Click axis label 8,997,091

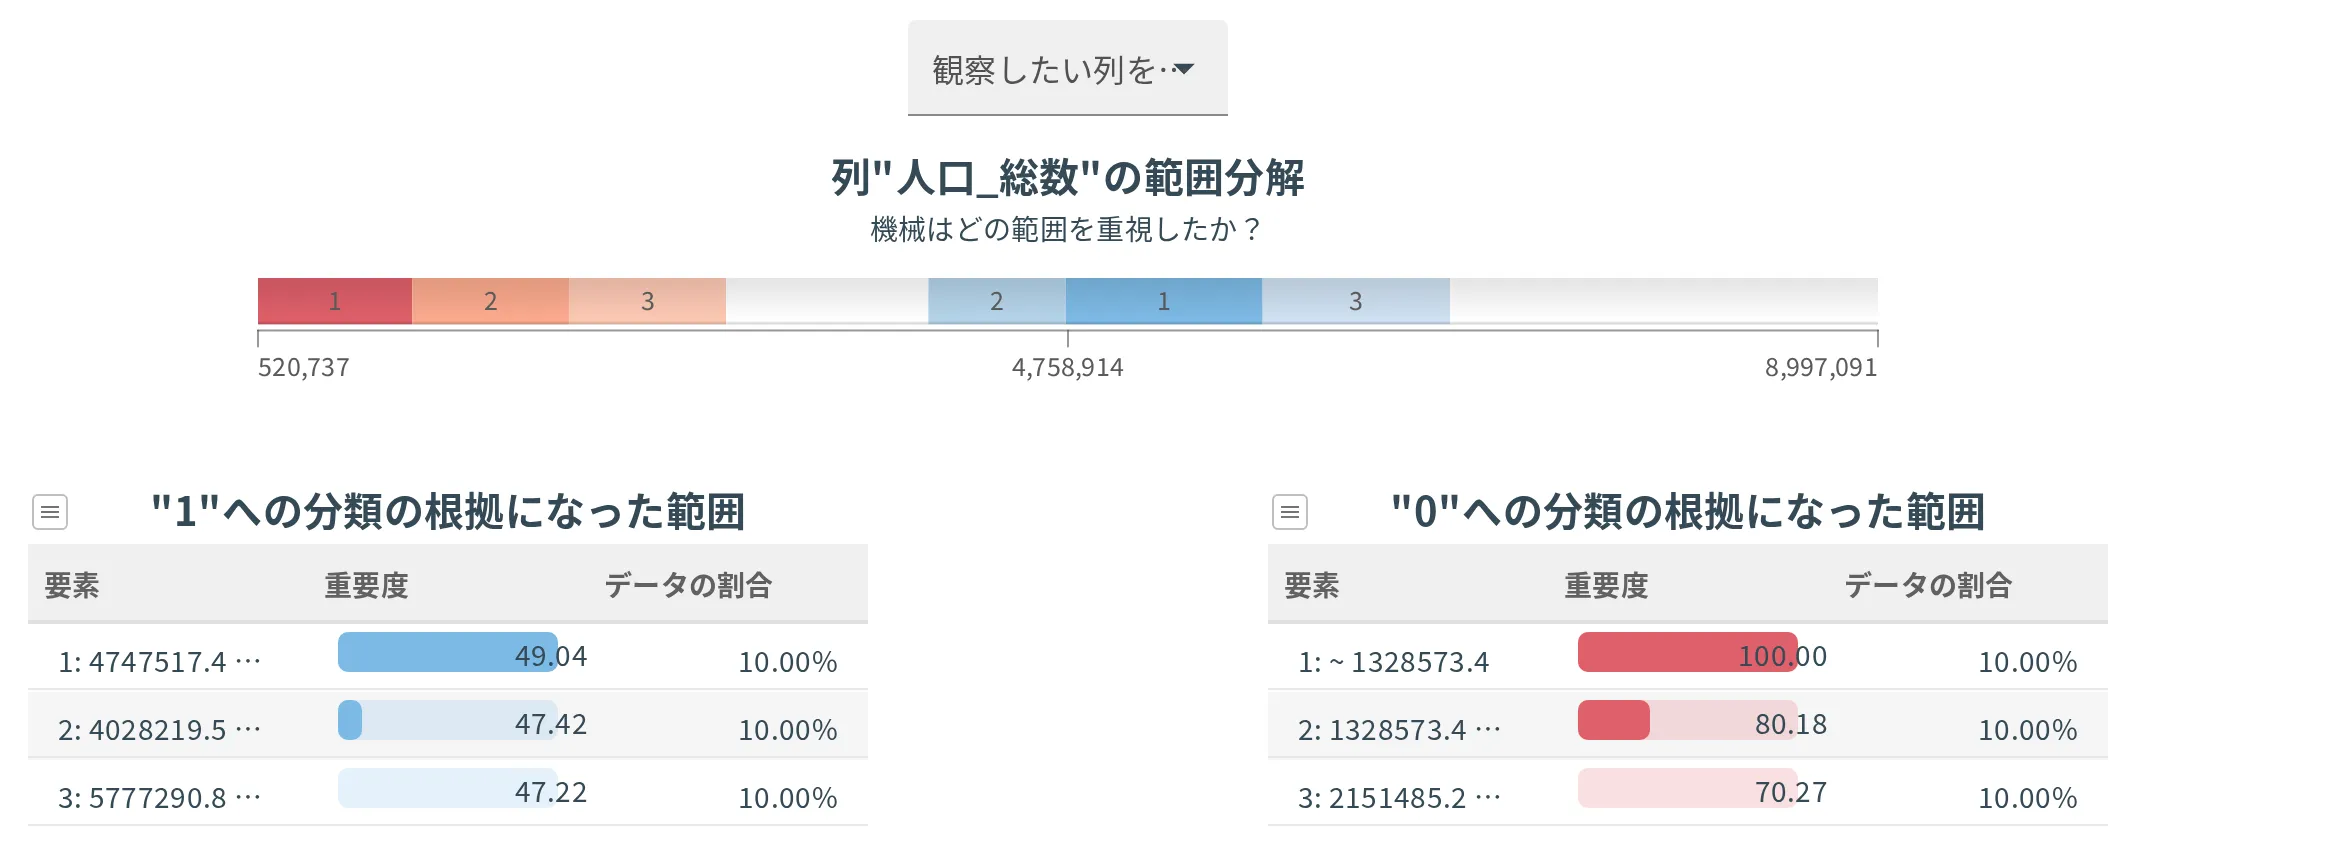pos(1821,368)
